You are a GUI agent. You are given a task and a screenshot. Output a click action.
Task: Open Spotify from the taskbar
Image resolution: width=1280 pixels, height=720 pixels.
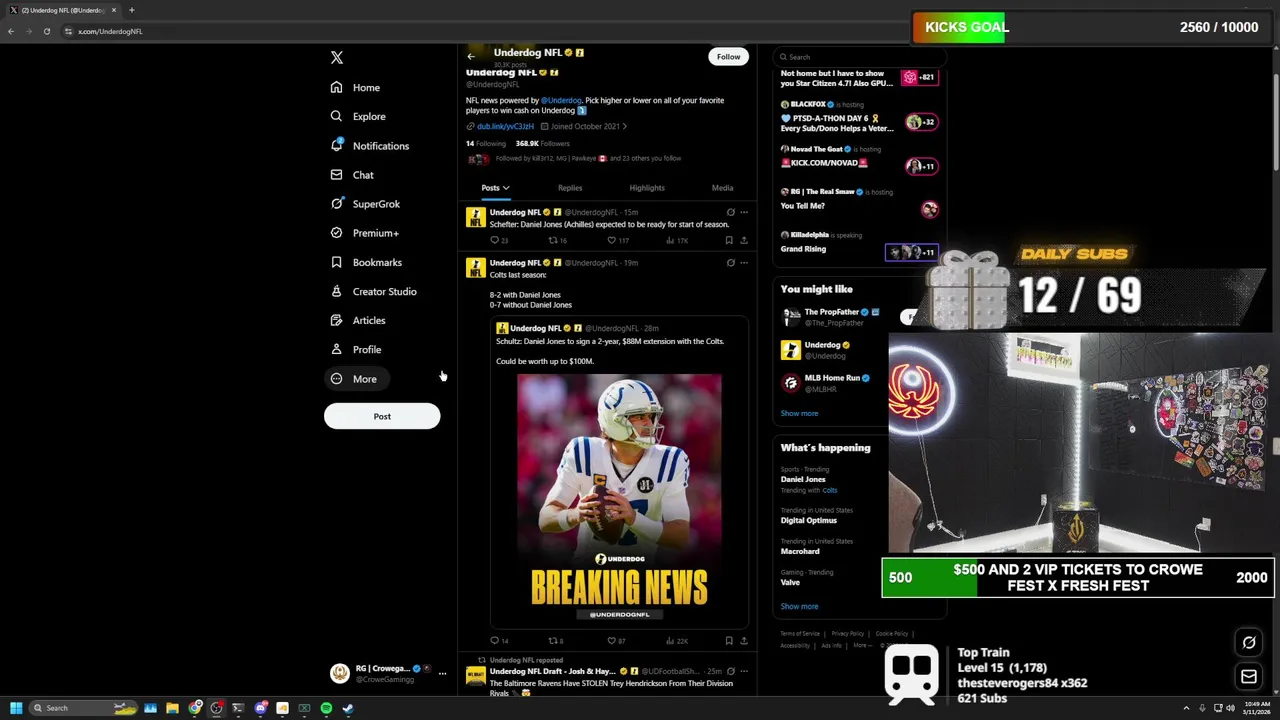[326, 708]
